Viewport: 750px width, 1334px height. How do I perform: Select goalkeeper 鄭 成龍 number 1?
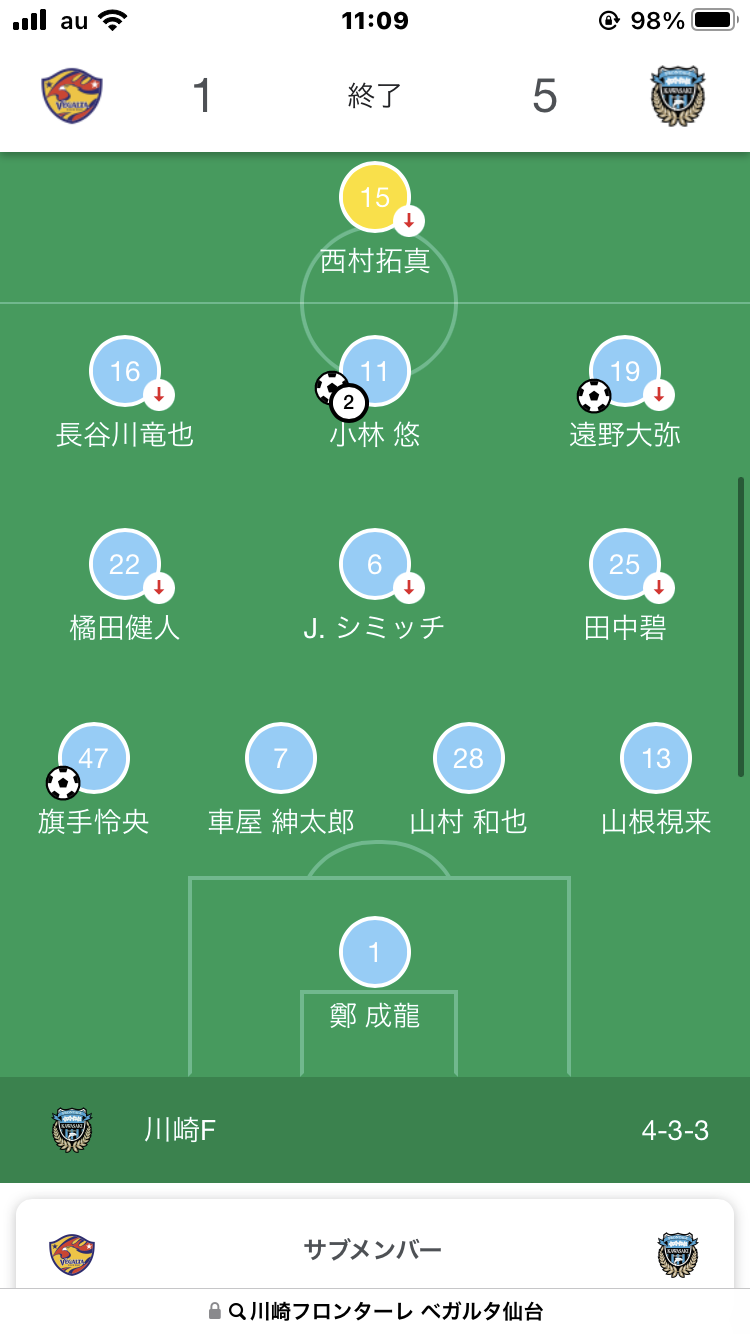click(x=375, y=952)
